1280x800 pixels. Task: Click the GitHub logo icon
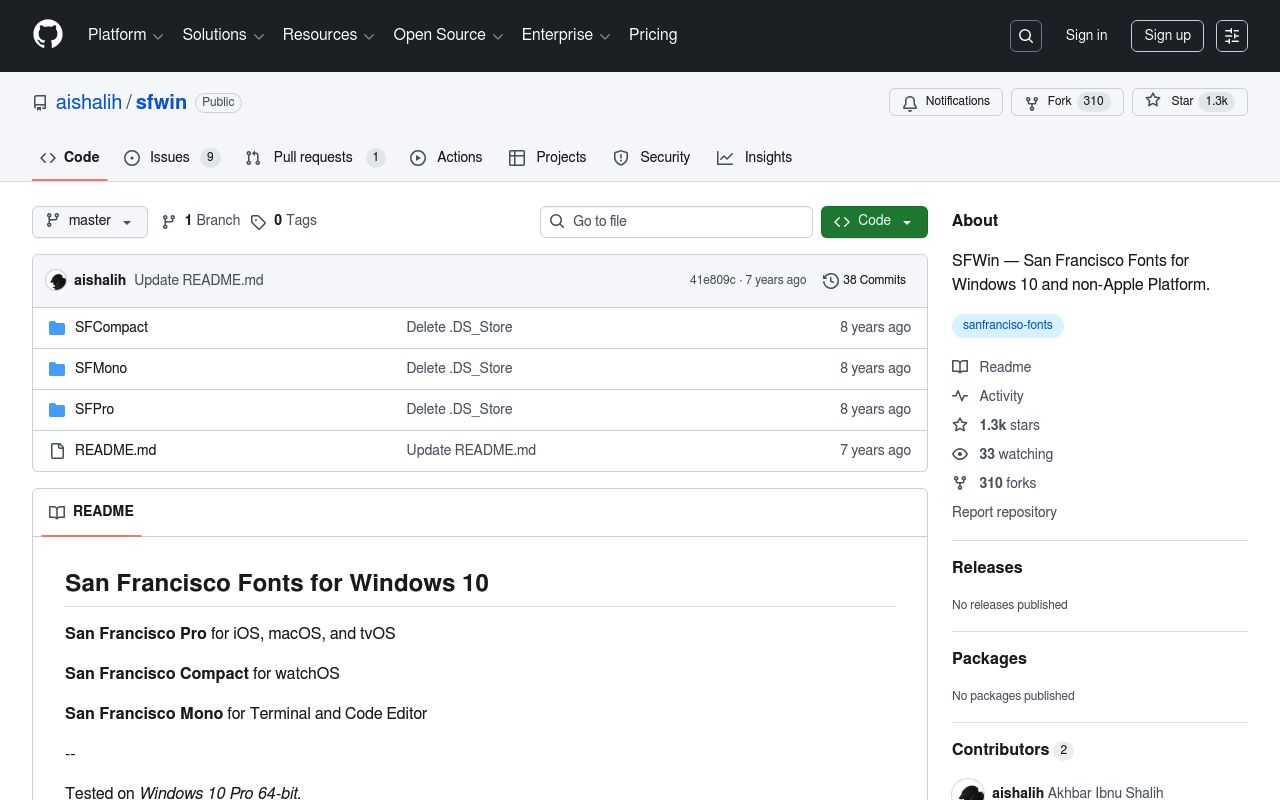pos(48,35)
